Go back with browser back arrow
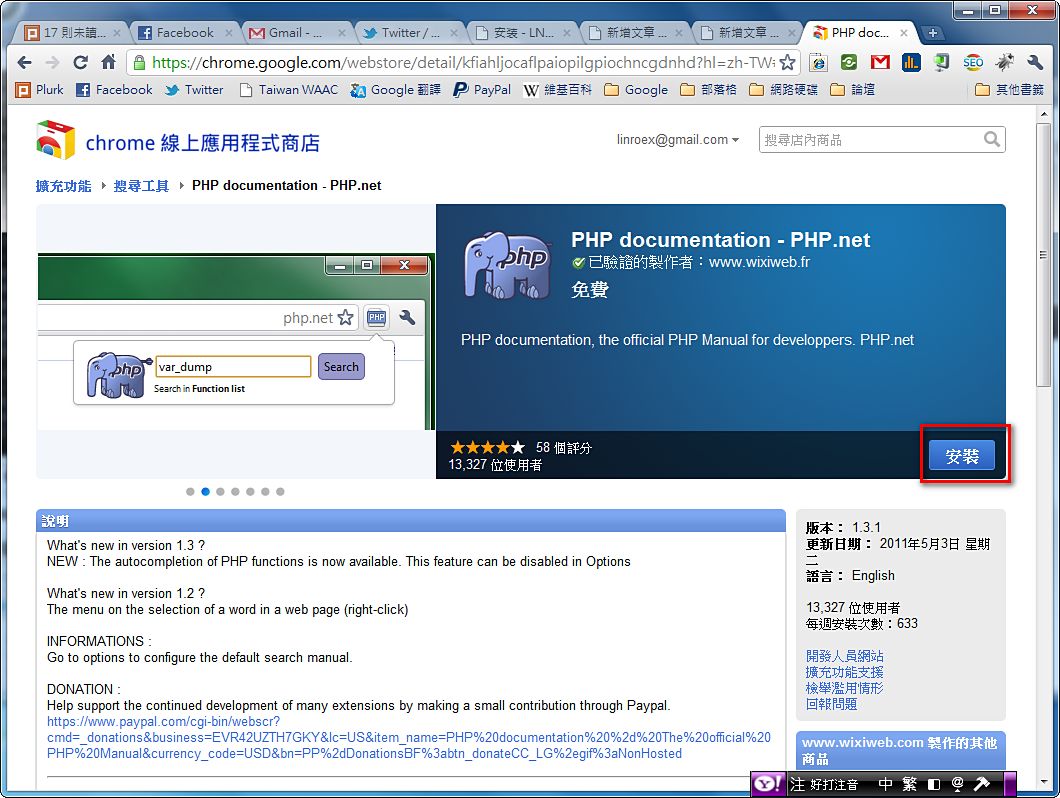 click(x=24, y=63)
